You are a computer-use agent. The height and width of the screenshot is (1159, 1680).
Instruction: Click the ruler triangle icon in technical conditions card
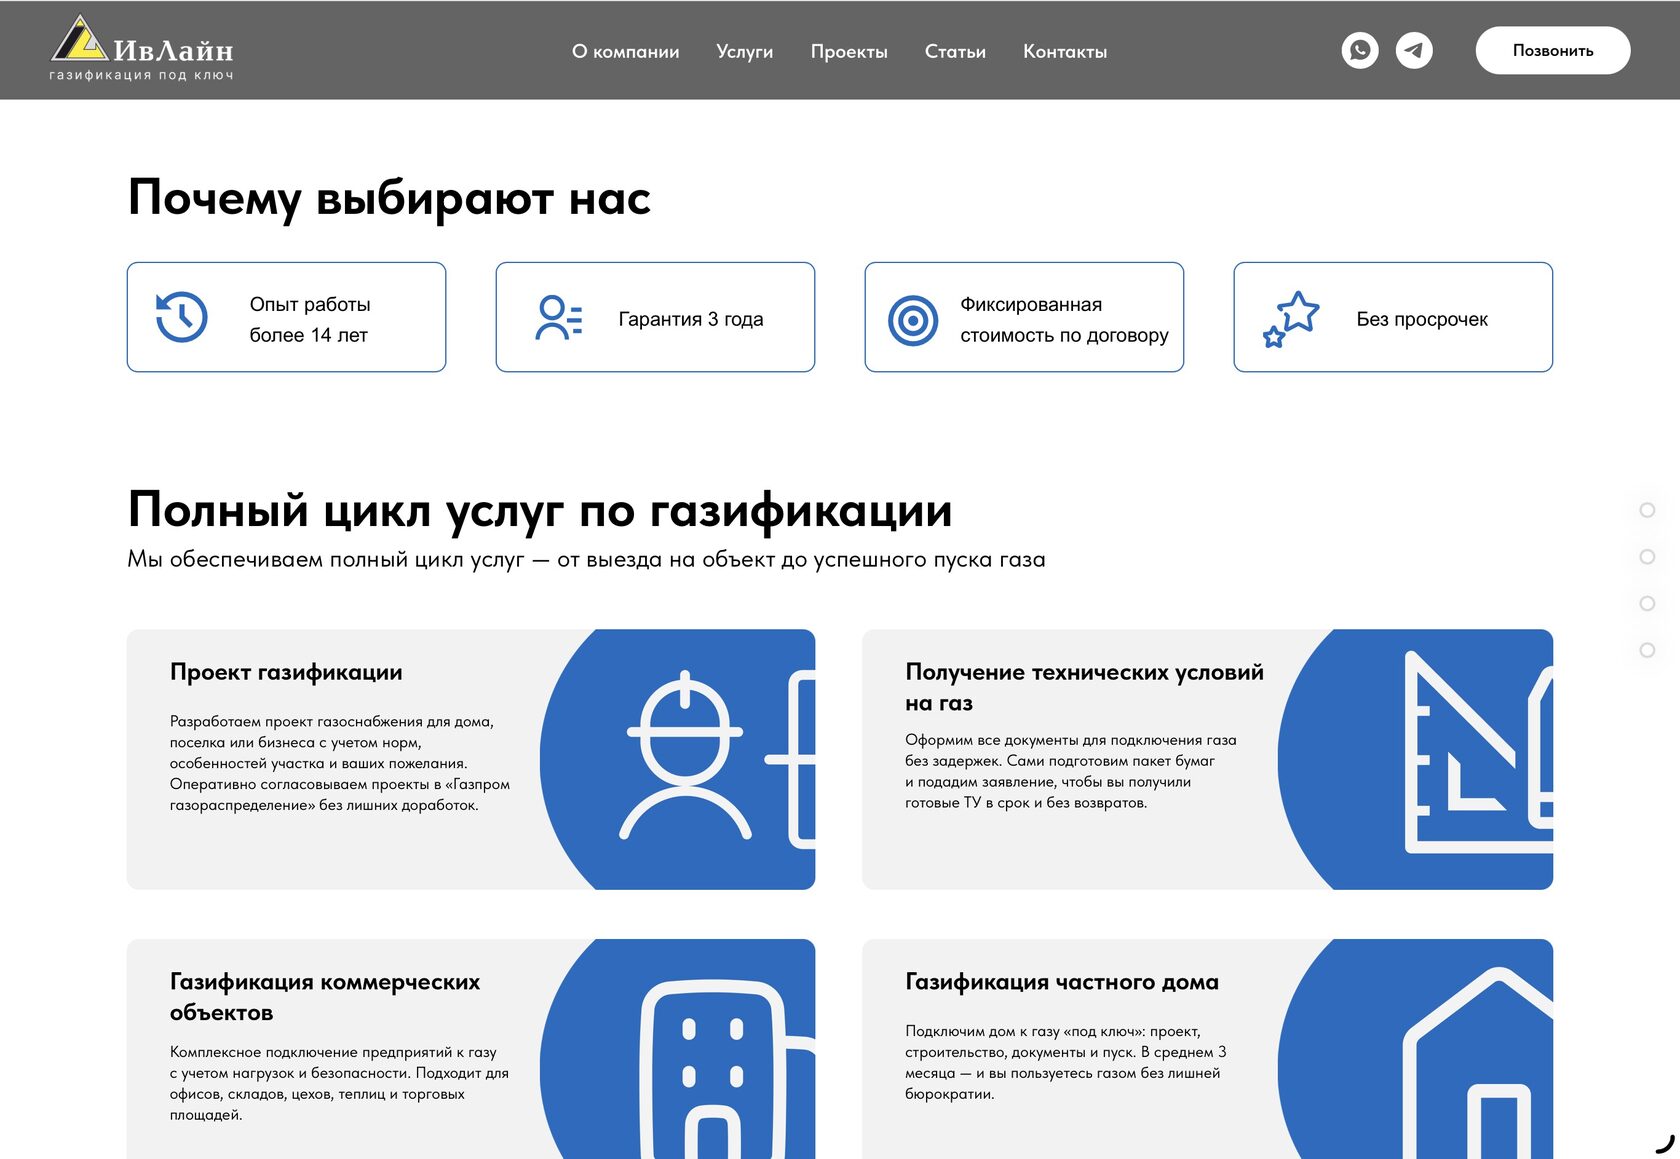pyautogui.click(x=1479, y=752)
